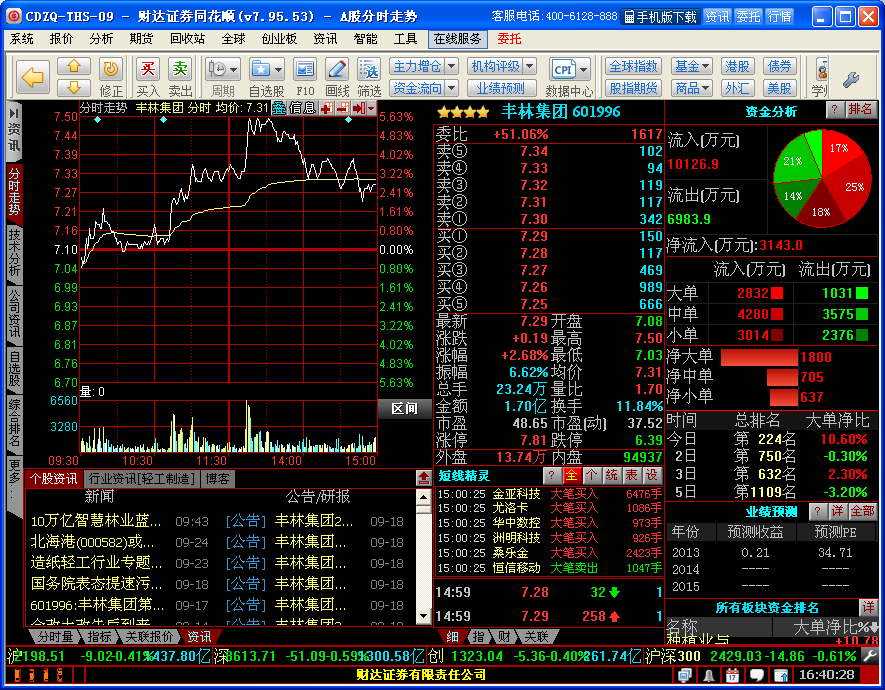This screenshot has width=885, height=690.
Task: Toggle the 表 view in 短线精灵
Action: 631,475
